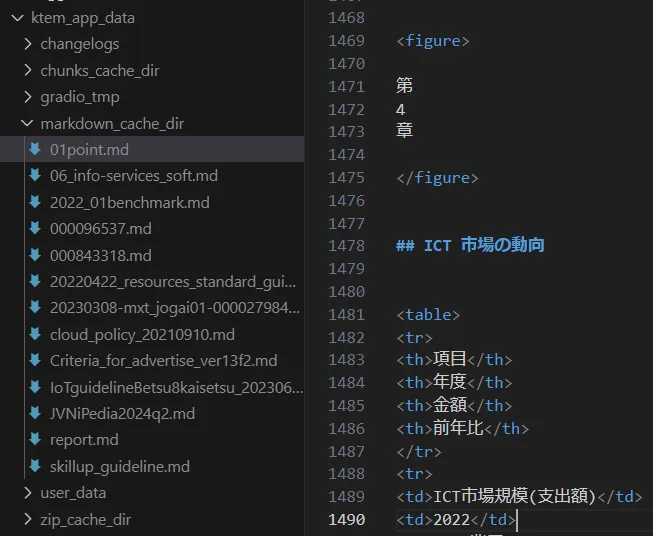The width and height of the screenshot is (653, 536).
Task: Place cursor on <table> tag
Action: click(428, 315)
